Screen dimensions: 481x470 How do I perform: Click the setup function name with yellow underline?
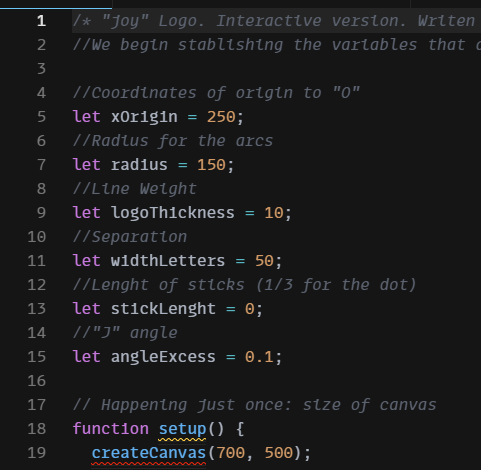[182, 429]
